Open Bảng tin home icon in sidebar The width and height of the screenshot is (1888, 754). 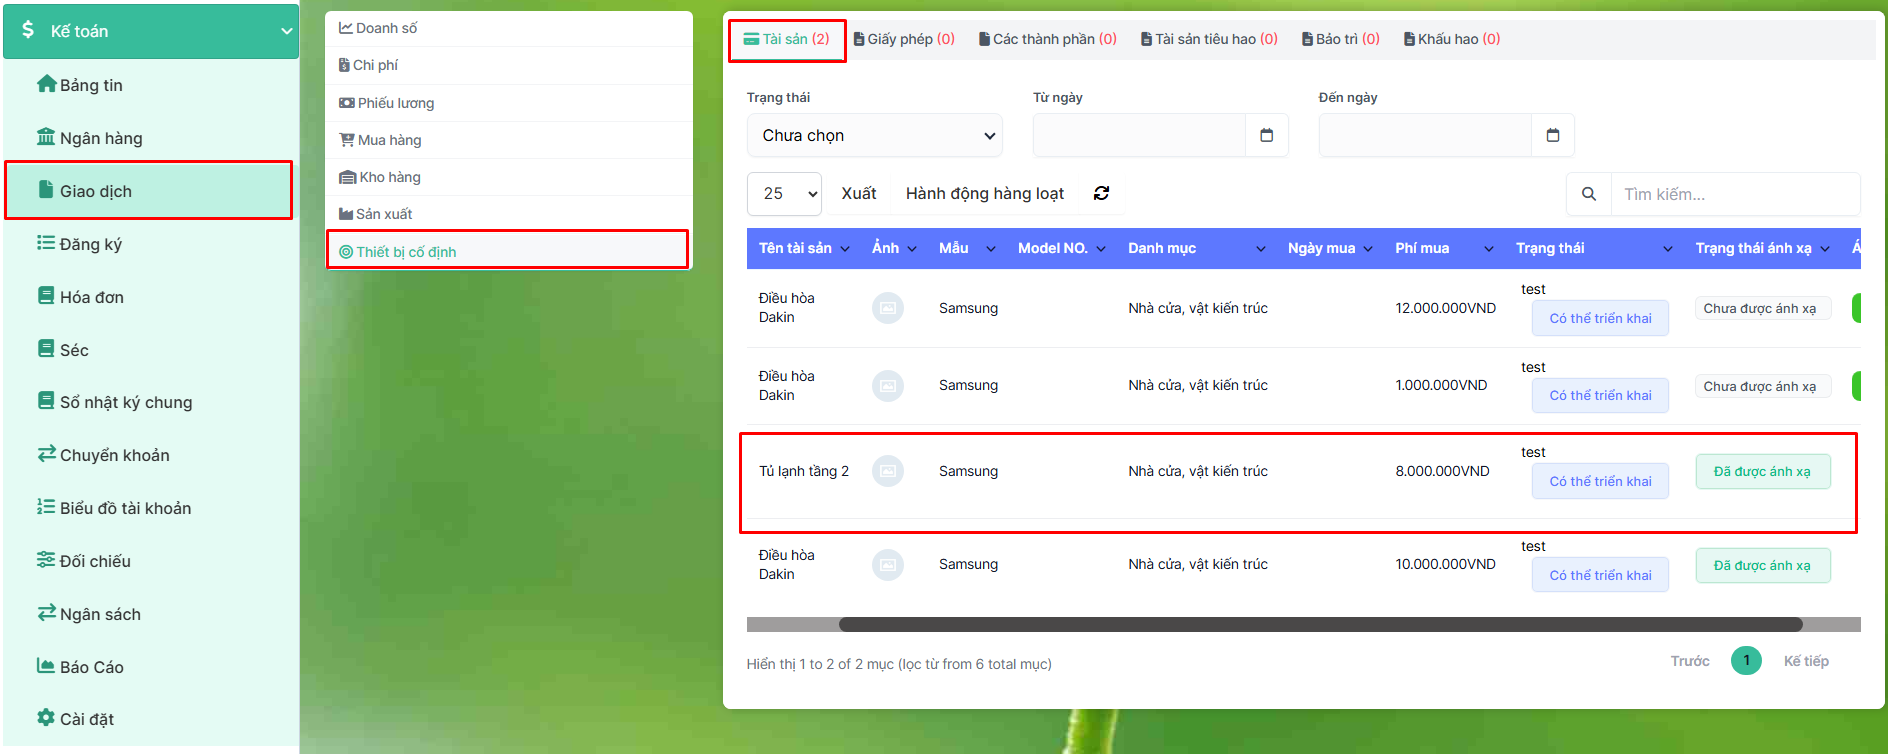tap(46, 84)
